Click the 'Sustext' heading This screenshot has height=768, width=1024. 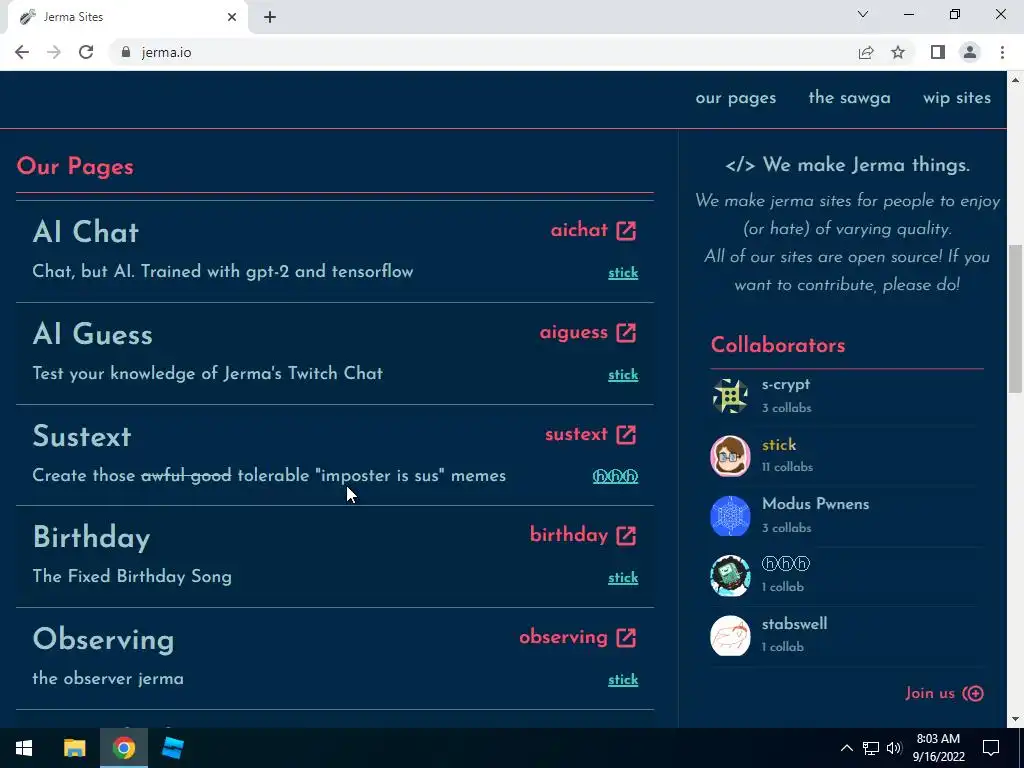[82, 436]
